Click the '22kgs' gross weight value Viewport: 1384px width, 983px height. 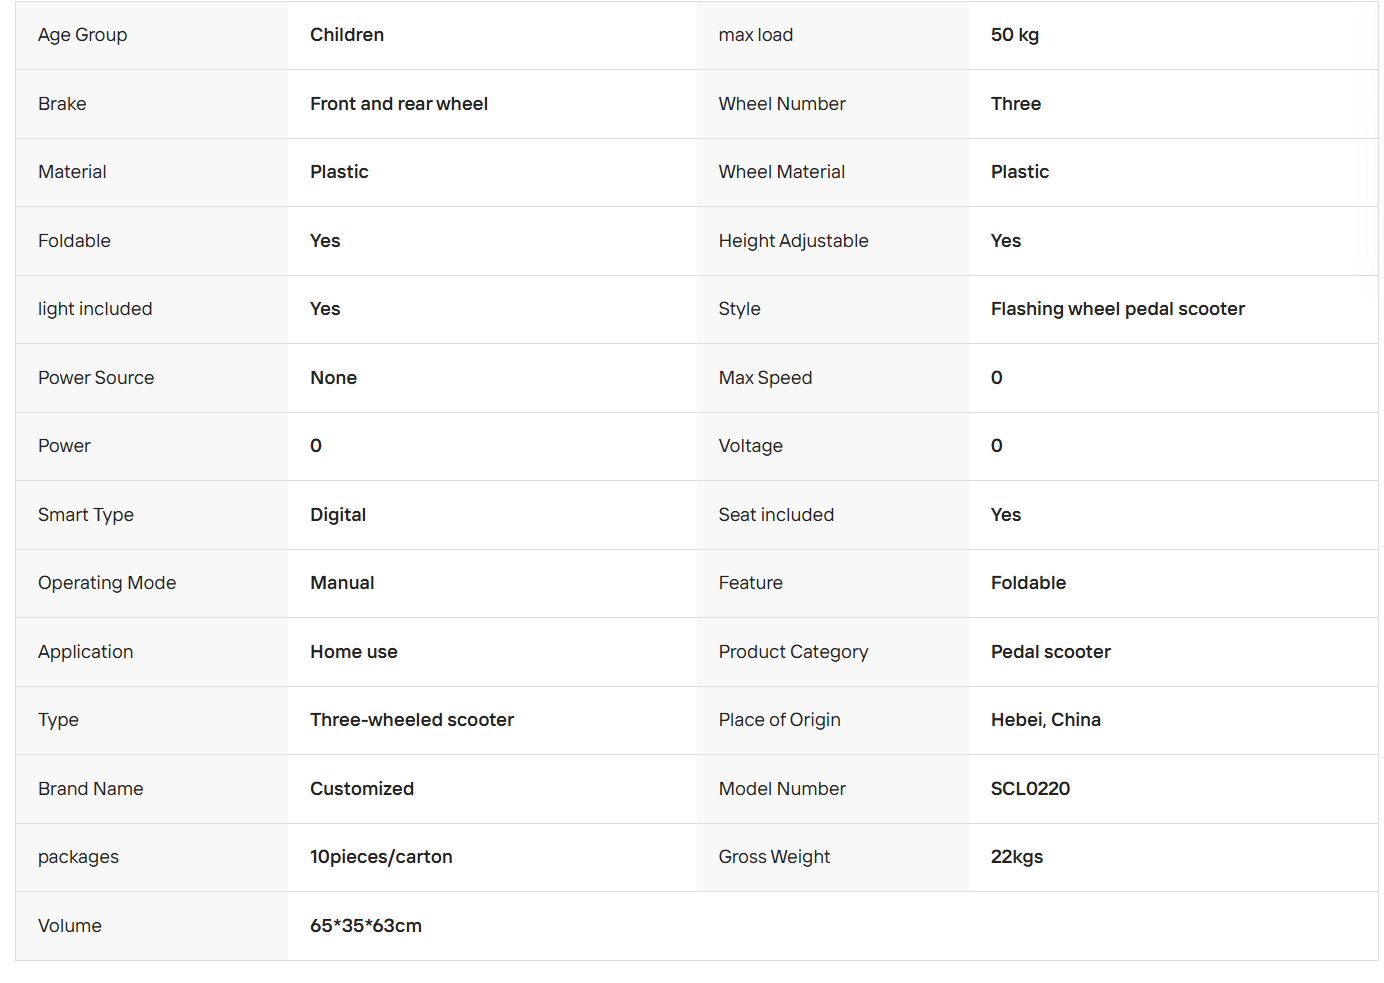coord(1016,857)
